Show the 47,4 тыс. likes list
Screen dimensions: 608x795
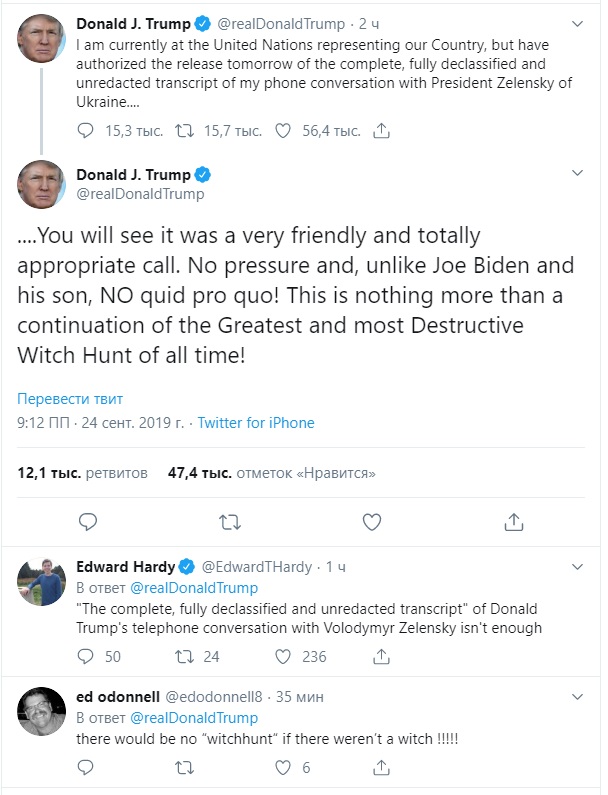(x=272, y=472)
